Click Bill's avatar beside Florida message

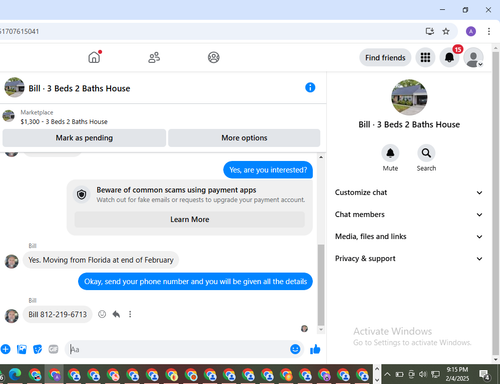click(12, 261)
